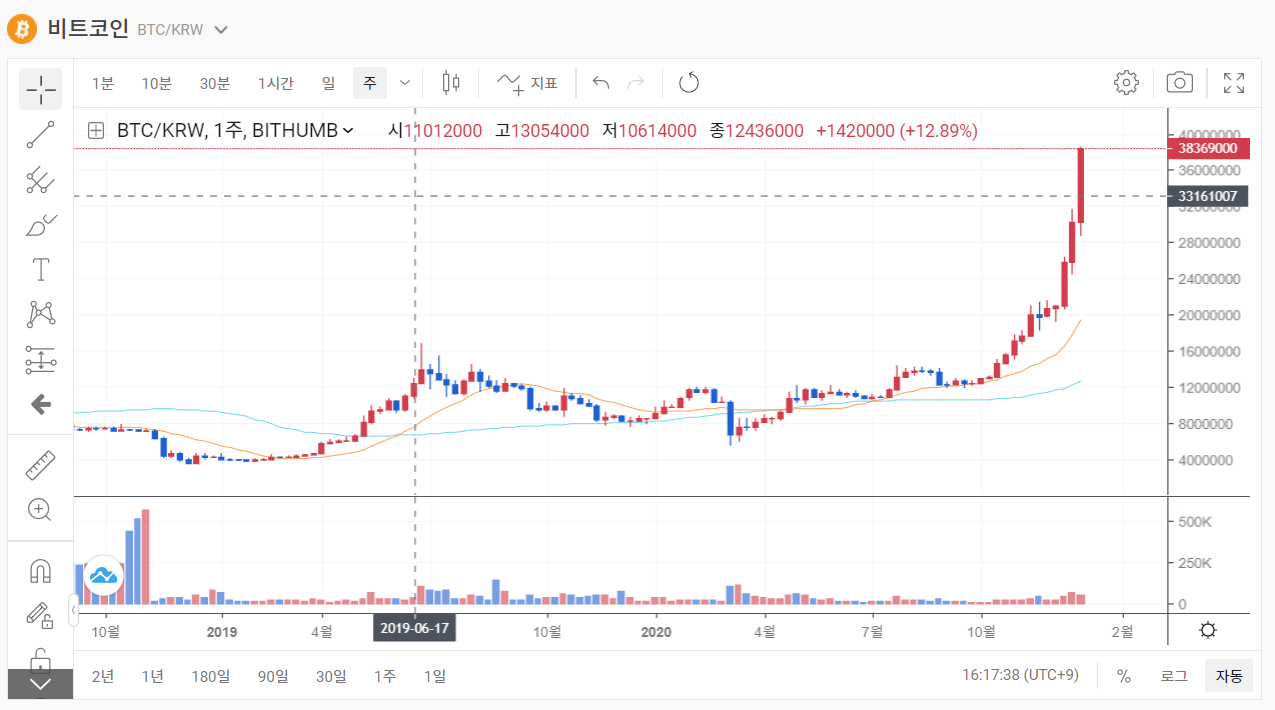The image size is (1275, 710).
Task: Expand the chart legend plus box
Action: pos(96,130)
